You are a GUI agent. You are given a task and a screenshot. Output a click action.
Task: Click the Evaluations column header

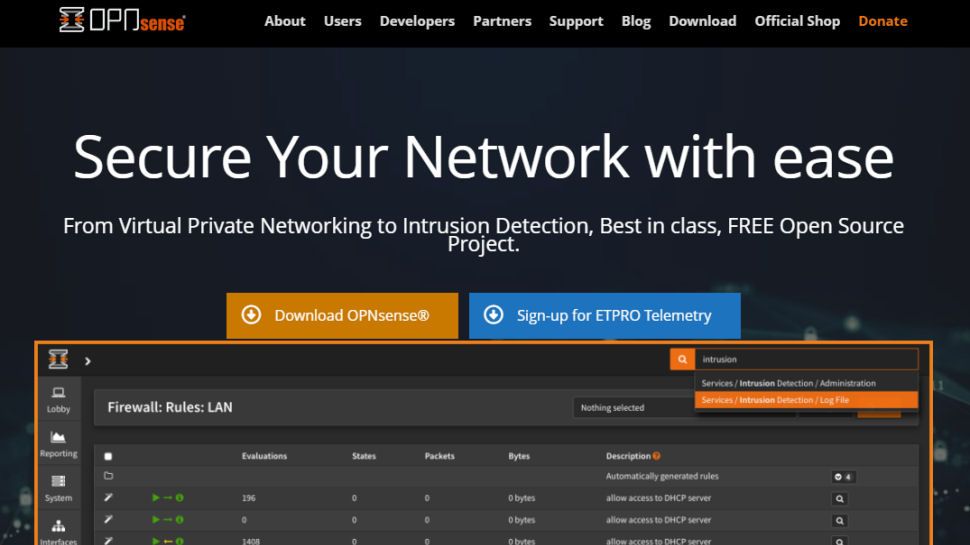click(x=264, y=456)
